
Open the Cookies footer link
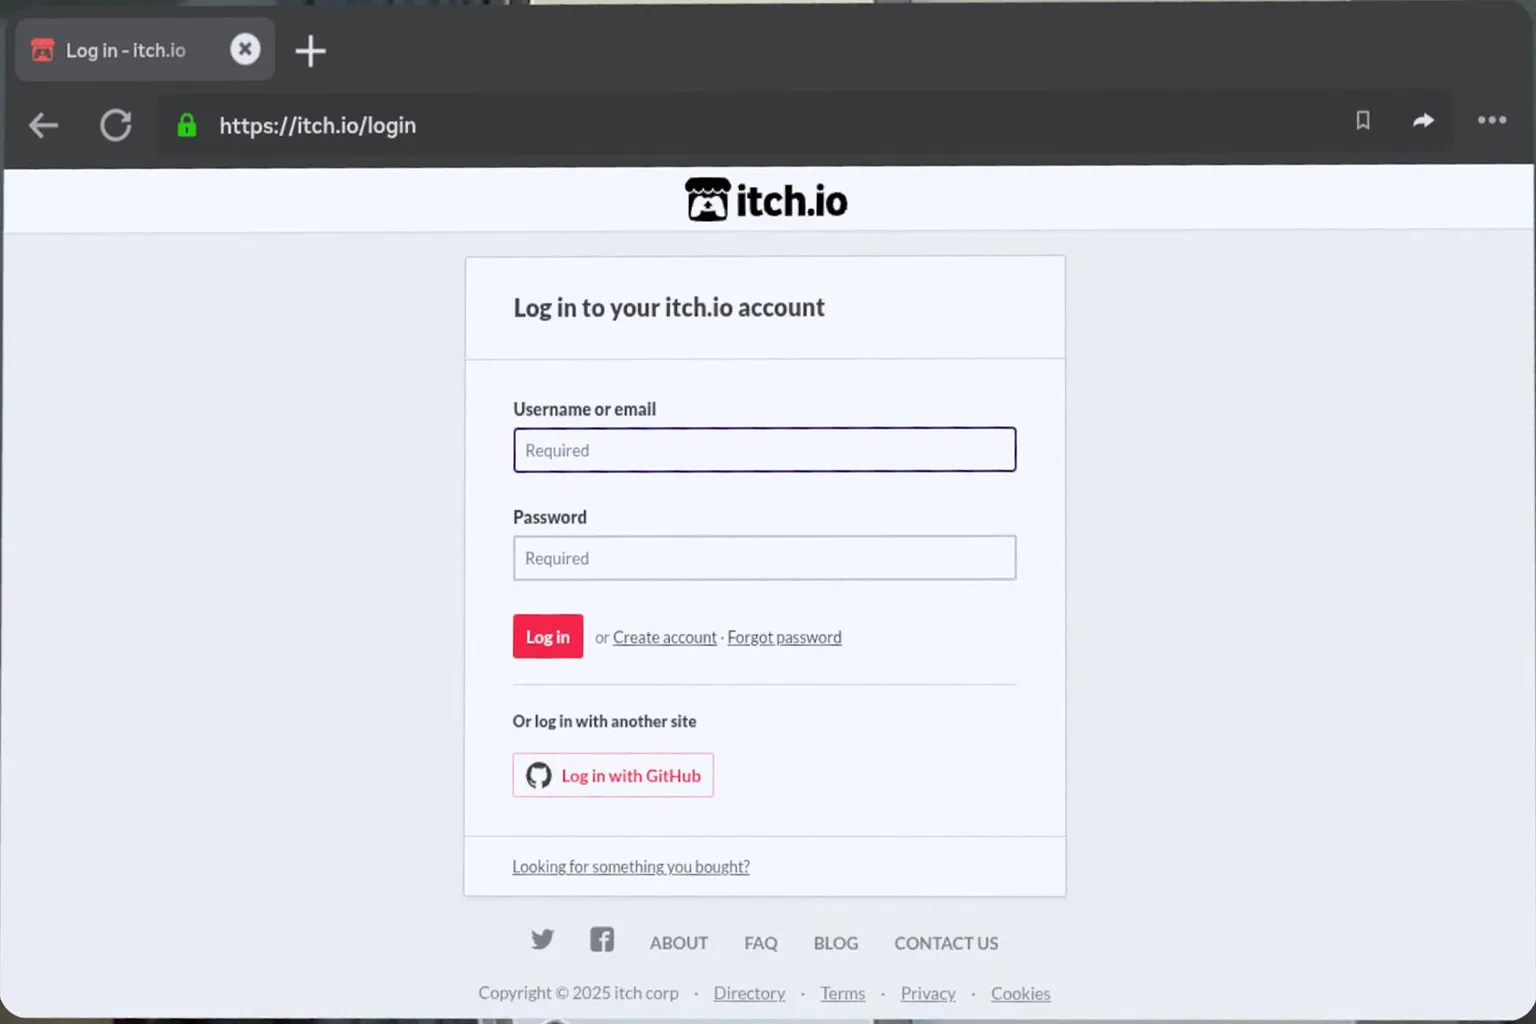pyautogui.click(x=1021, y=993)
